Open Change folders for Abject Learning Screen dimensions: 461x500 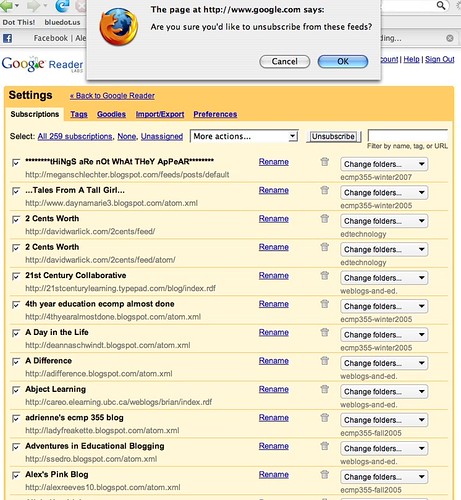[x=384, y=392]
